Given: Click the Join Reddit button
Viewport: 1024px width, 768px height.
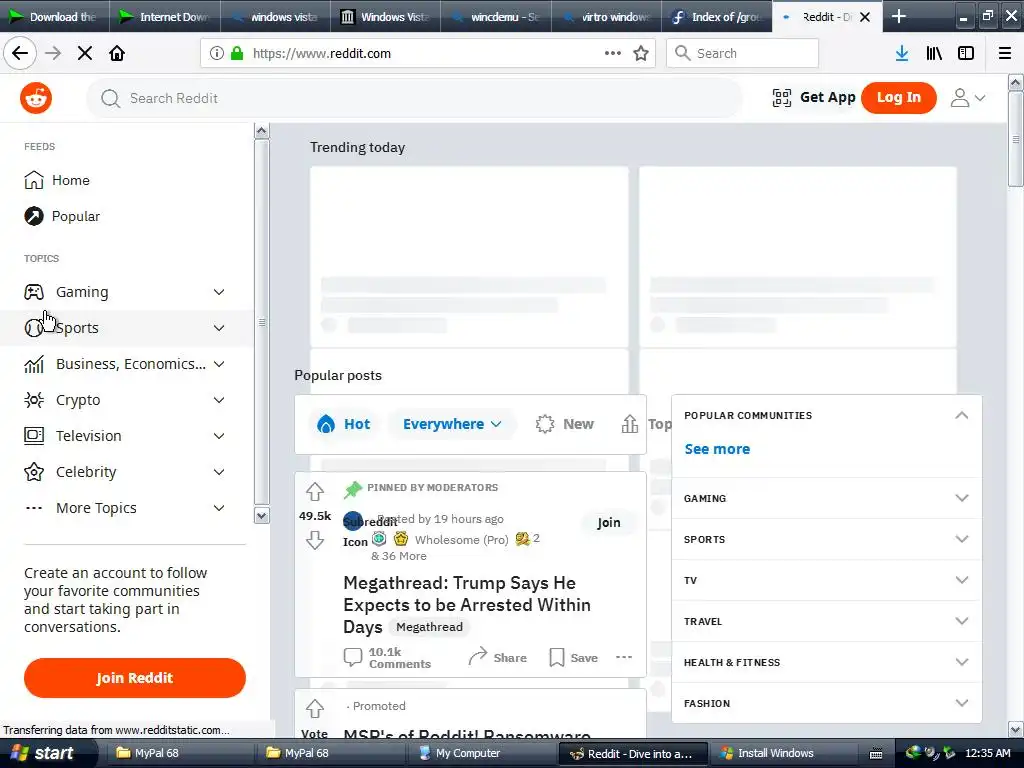Looking at the screenshot, I should (135, 678).
